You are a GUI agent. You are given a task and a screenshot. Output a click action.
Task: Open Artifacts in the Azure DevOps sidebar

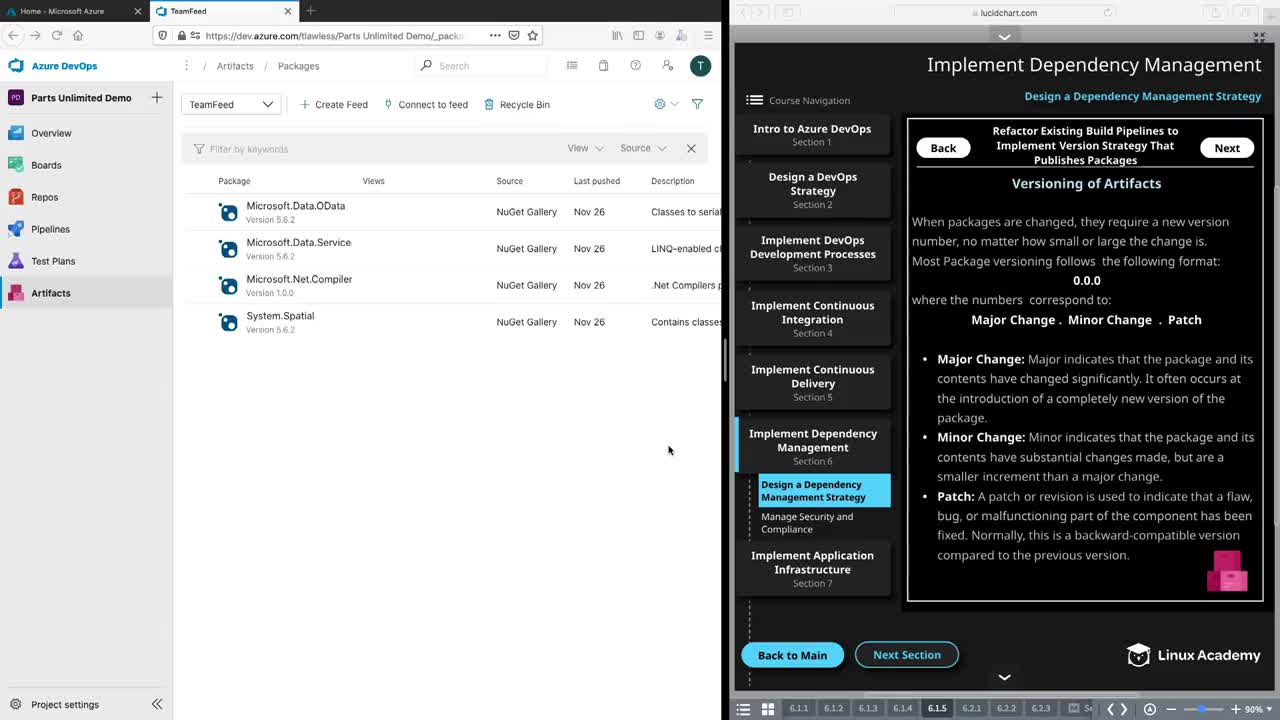pyautogui.click(x=50, y=293)
